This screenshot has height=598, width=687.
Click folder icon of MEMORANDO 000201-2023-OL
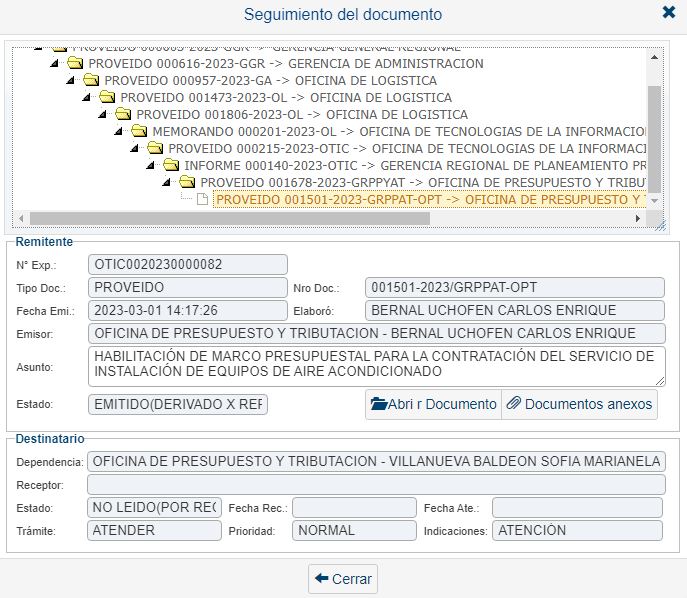tap(139, 131)
